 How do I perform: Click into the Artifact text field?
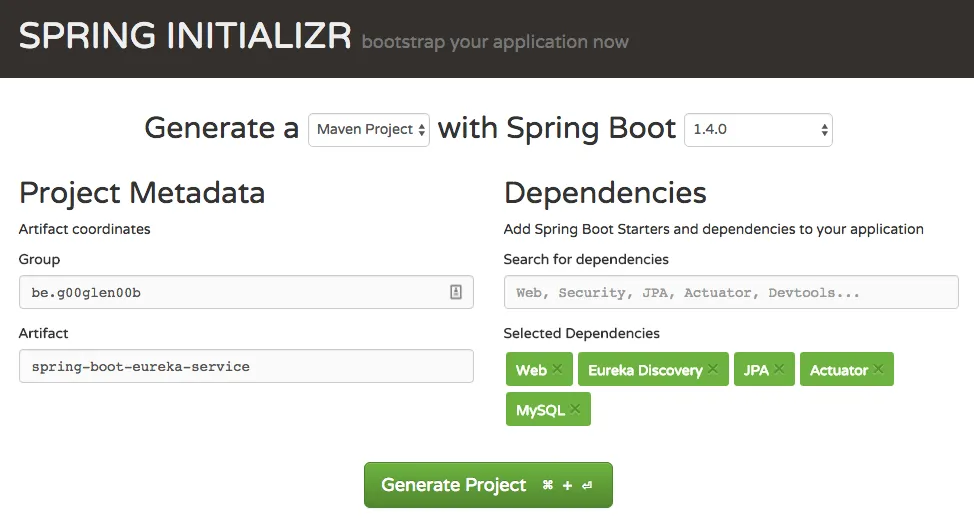(246, 366)
